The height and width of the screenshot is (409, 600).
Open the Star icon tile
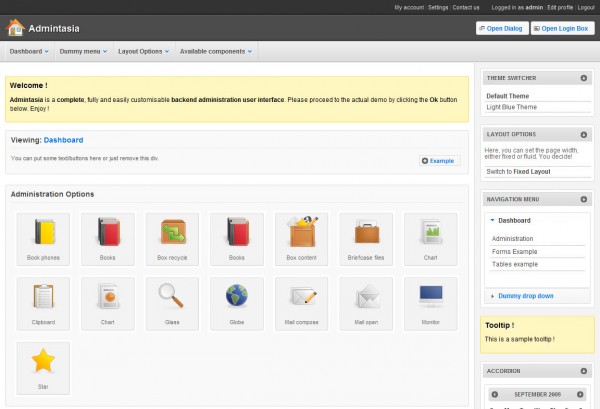[x=43, y=368]
